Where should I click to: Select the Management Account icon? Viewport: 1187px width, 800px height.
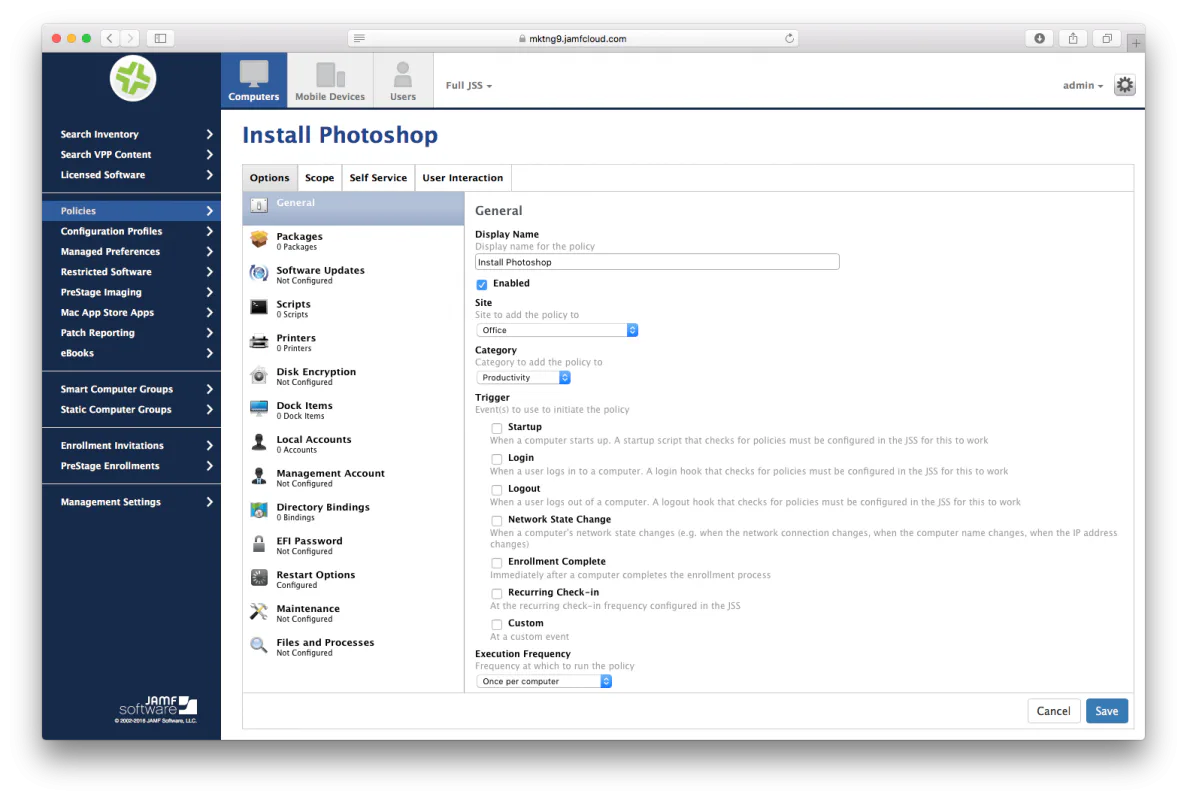click(x=259, y=476)
